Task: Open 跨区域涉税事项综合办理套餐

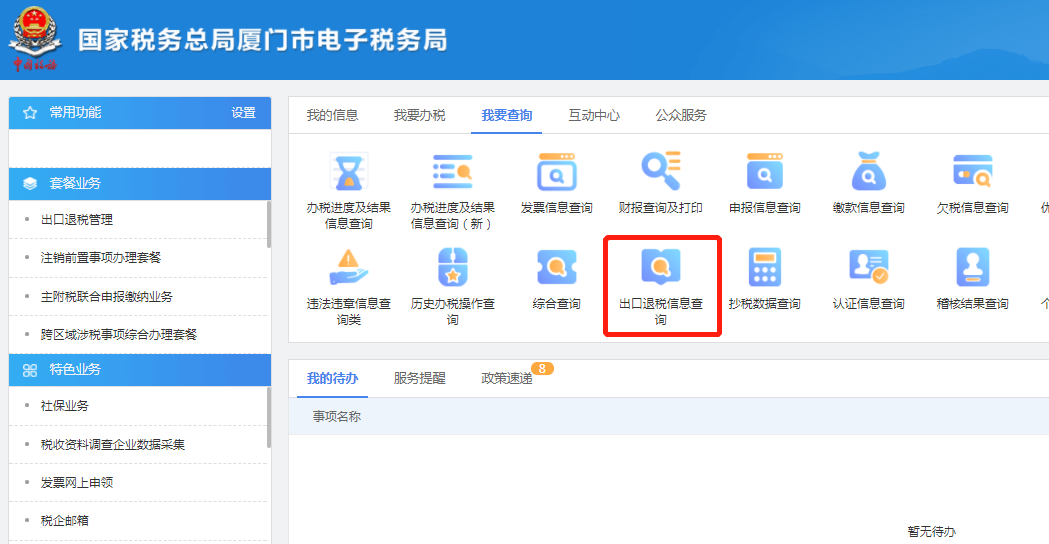Action: (x=118, y=335)
